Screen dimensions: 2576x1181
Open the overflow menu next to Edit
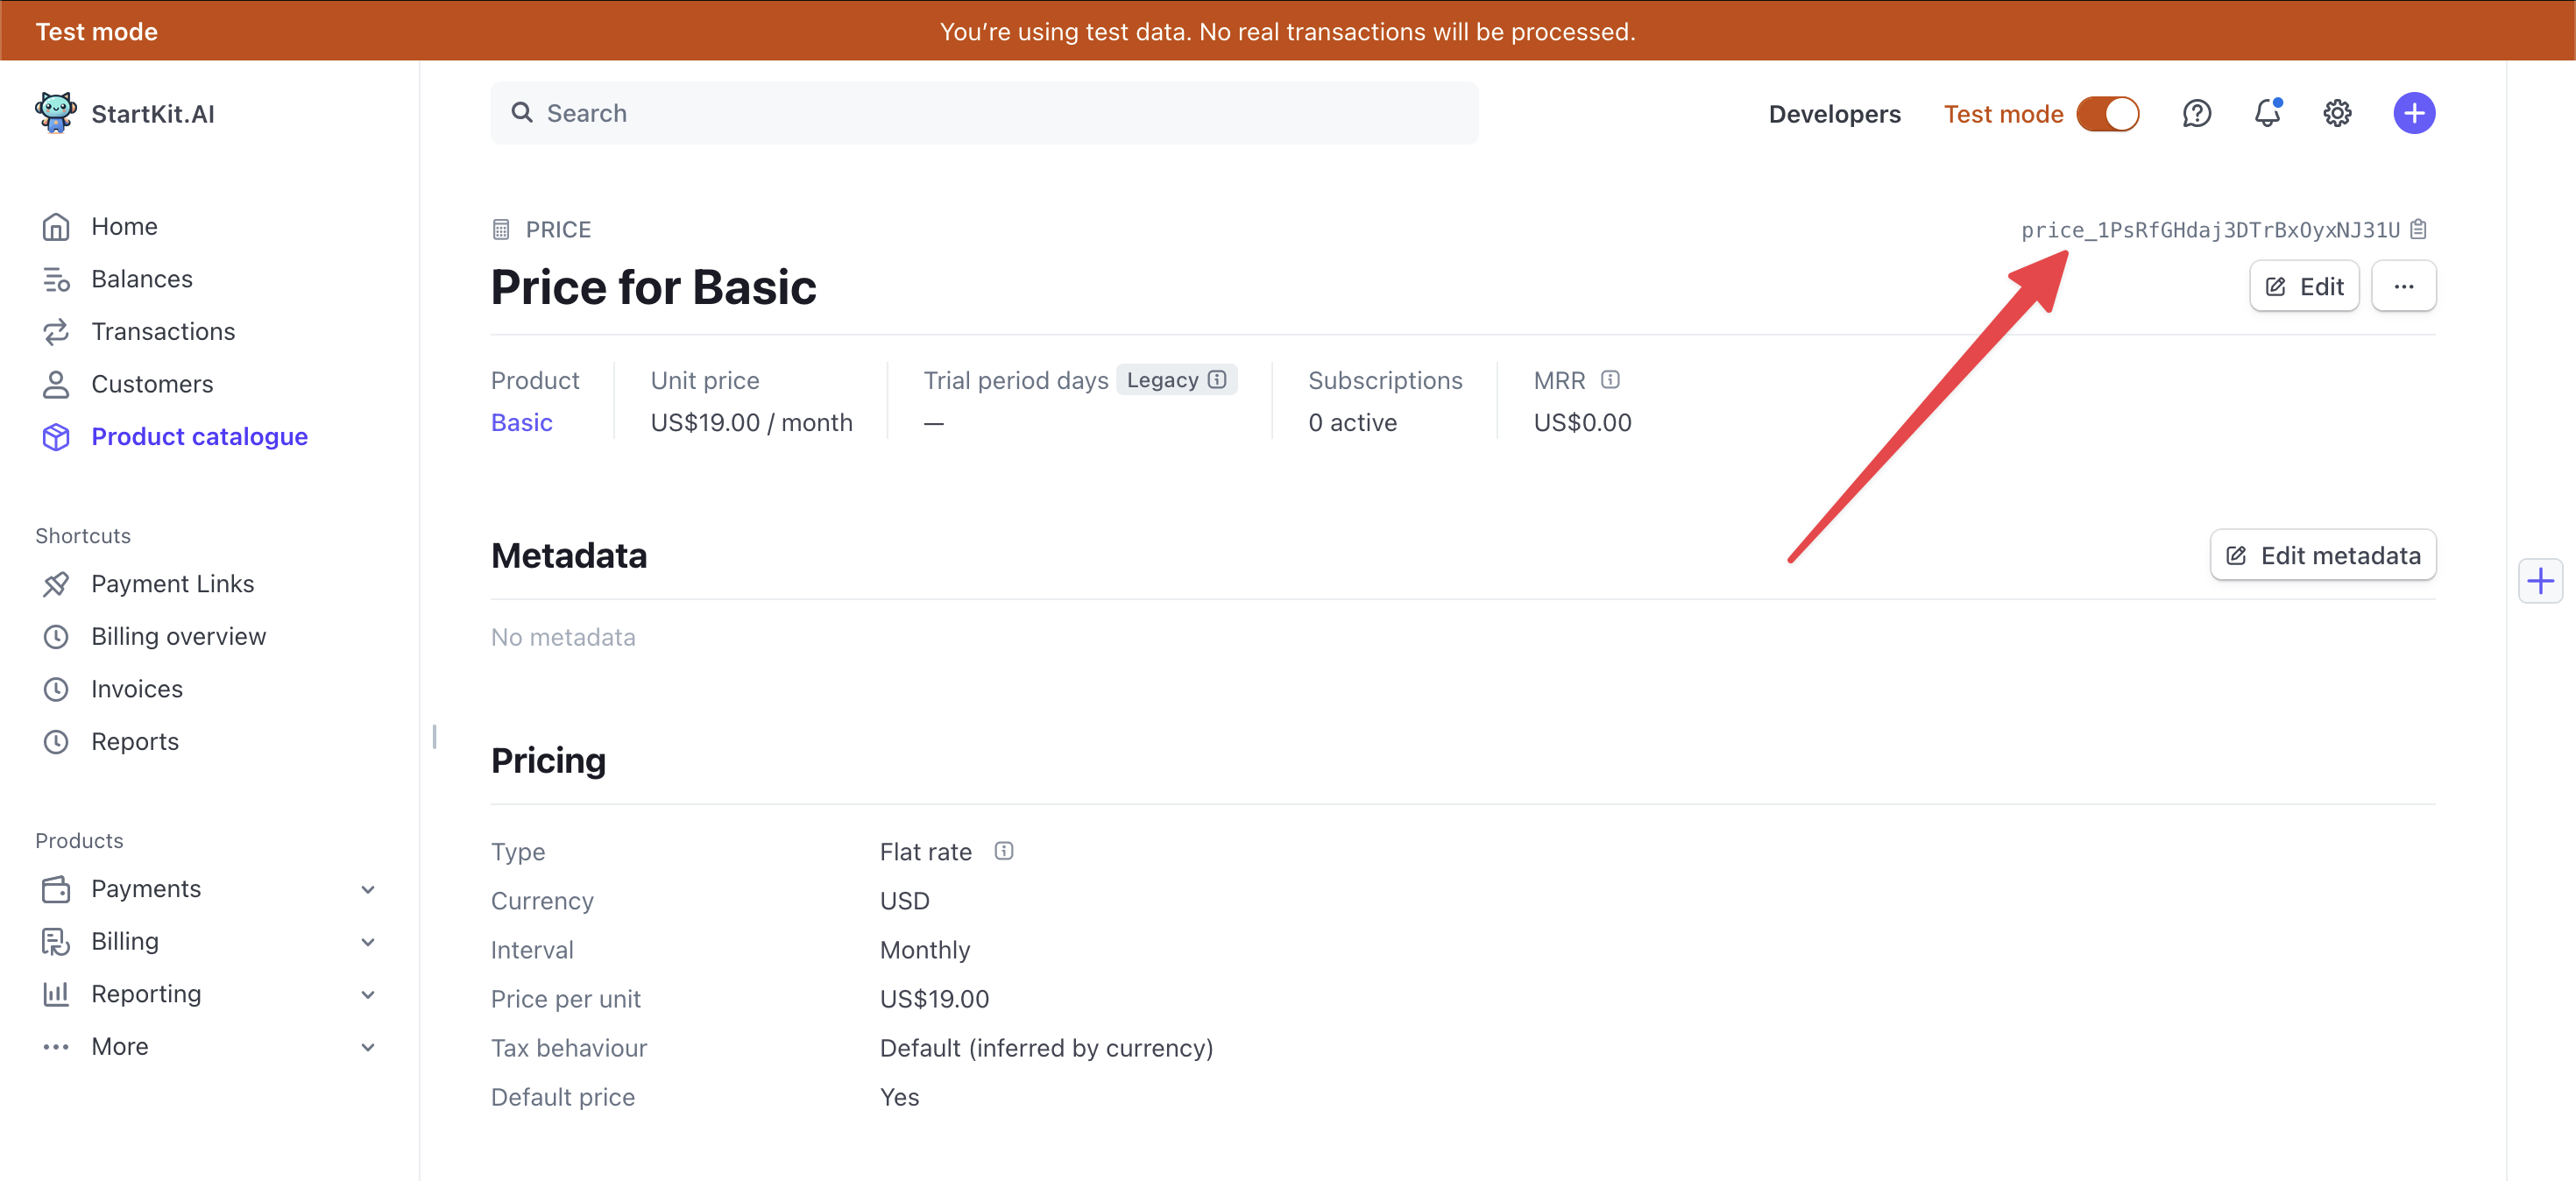click(x=2404, y=286)
